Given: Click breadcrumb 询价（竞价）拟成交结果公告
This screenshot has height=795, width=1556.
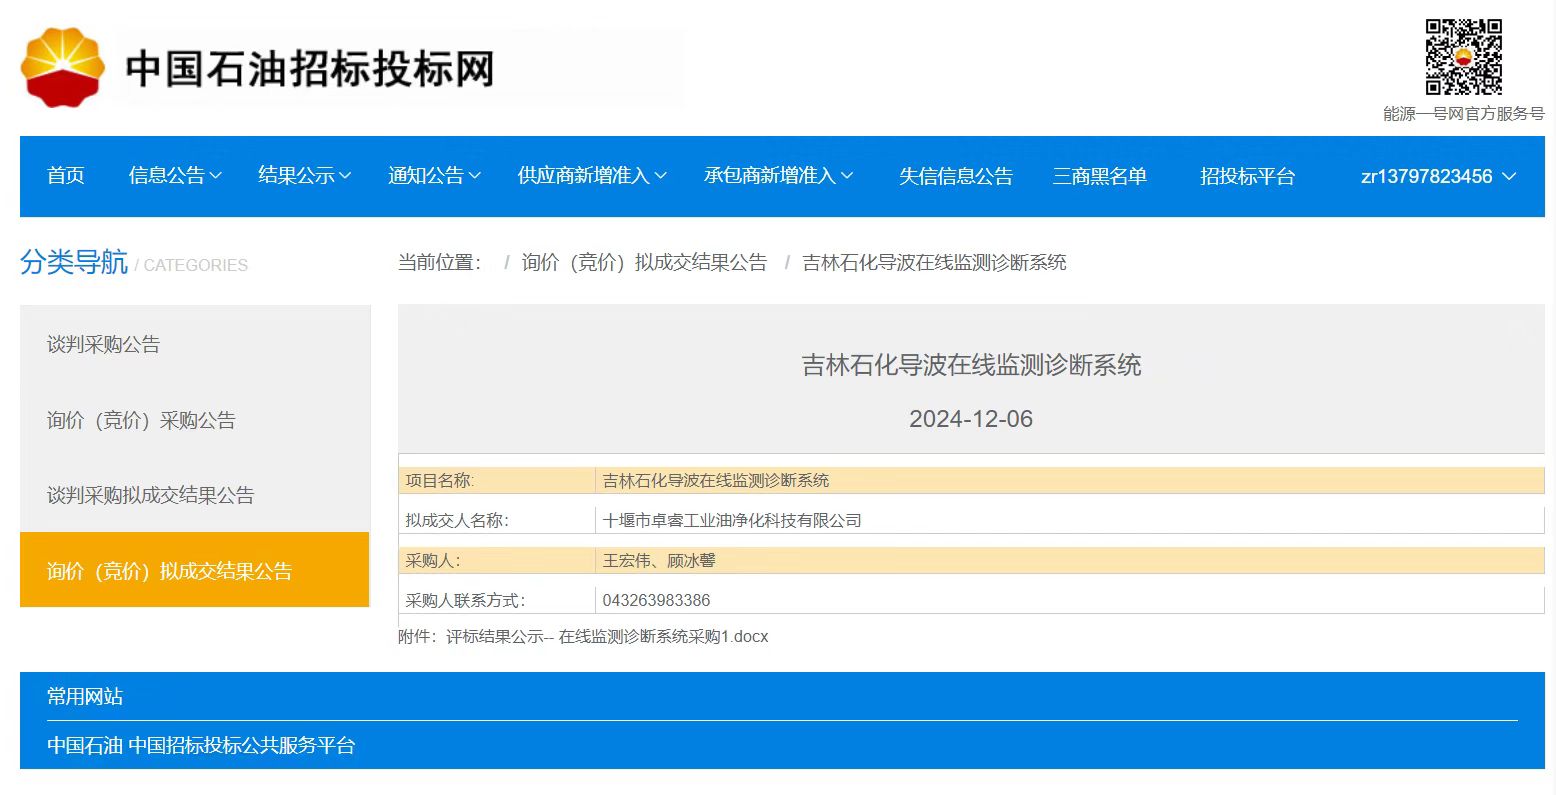Looking at the screenshot, I should (644, 262).
